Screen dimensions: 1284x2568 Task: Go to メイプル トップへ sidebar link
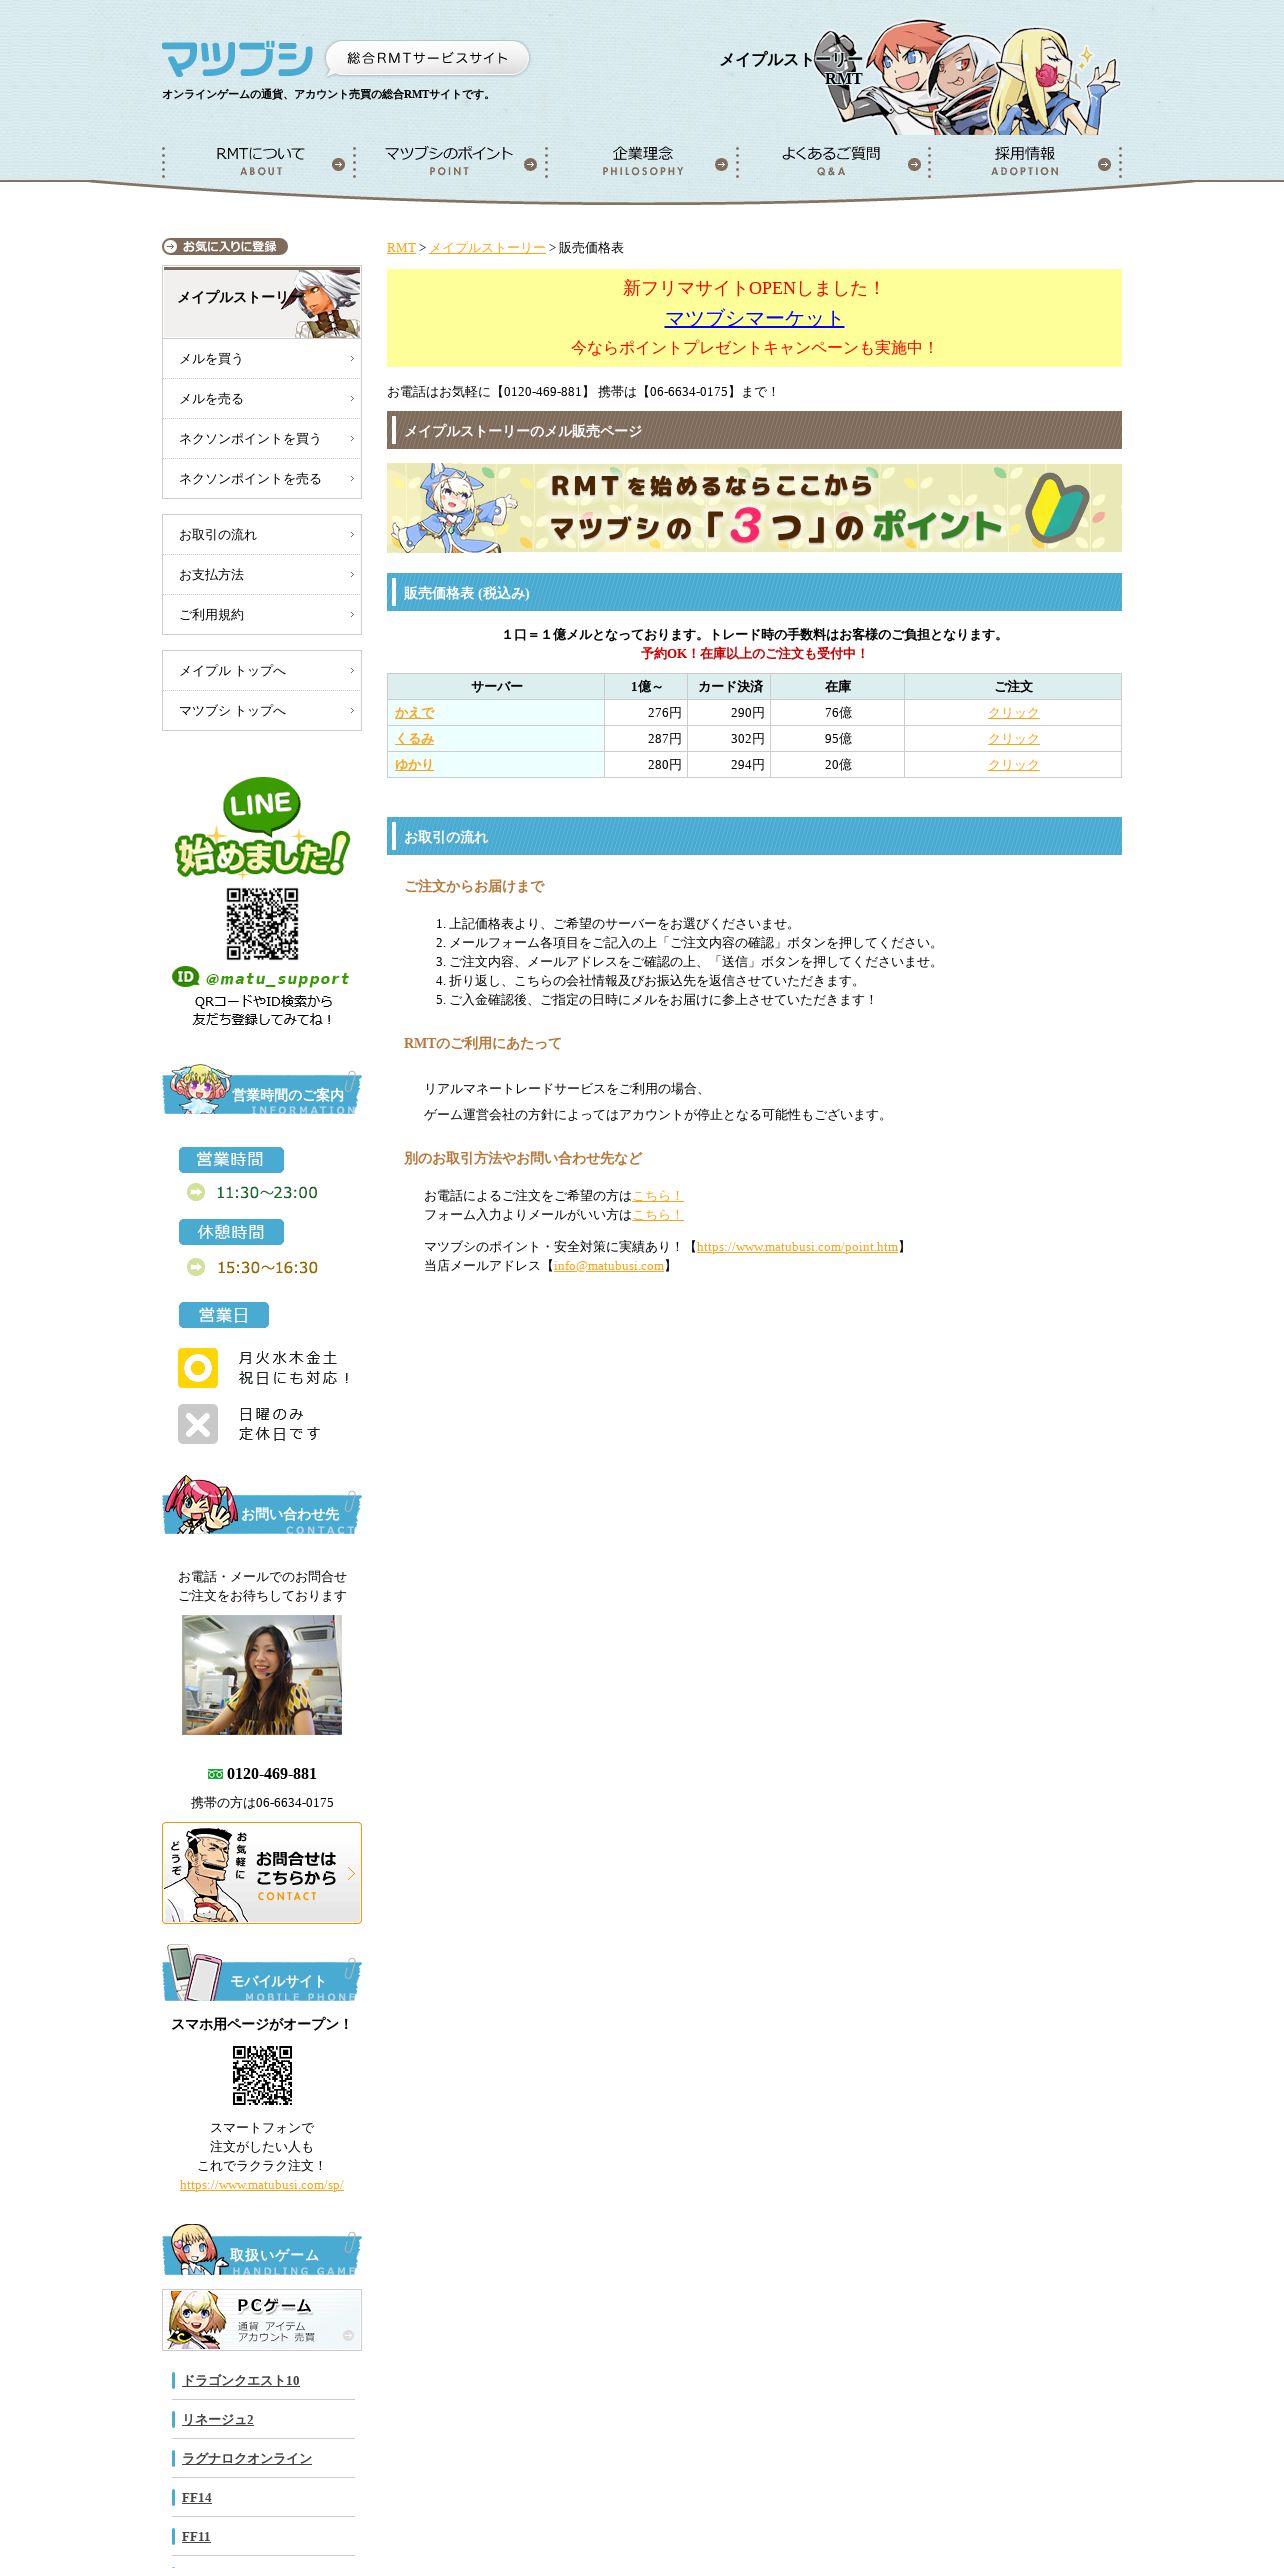point(262,671)
